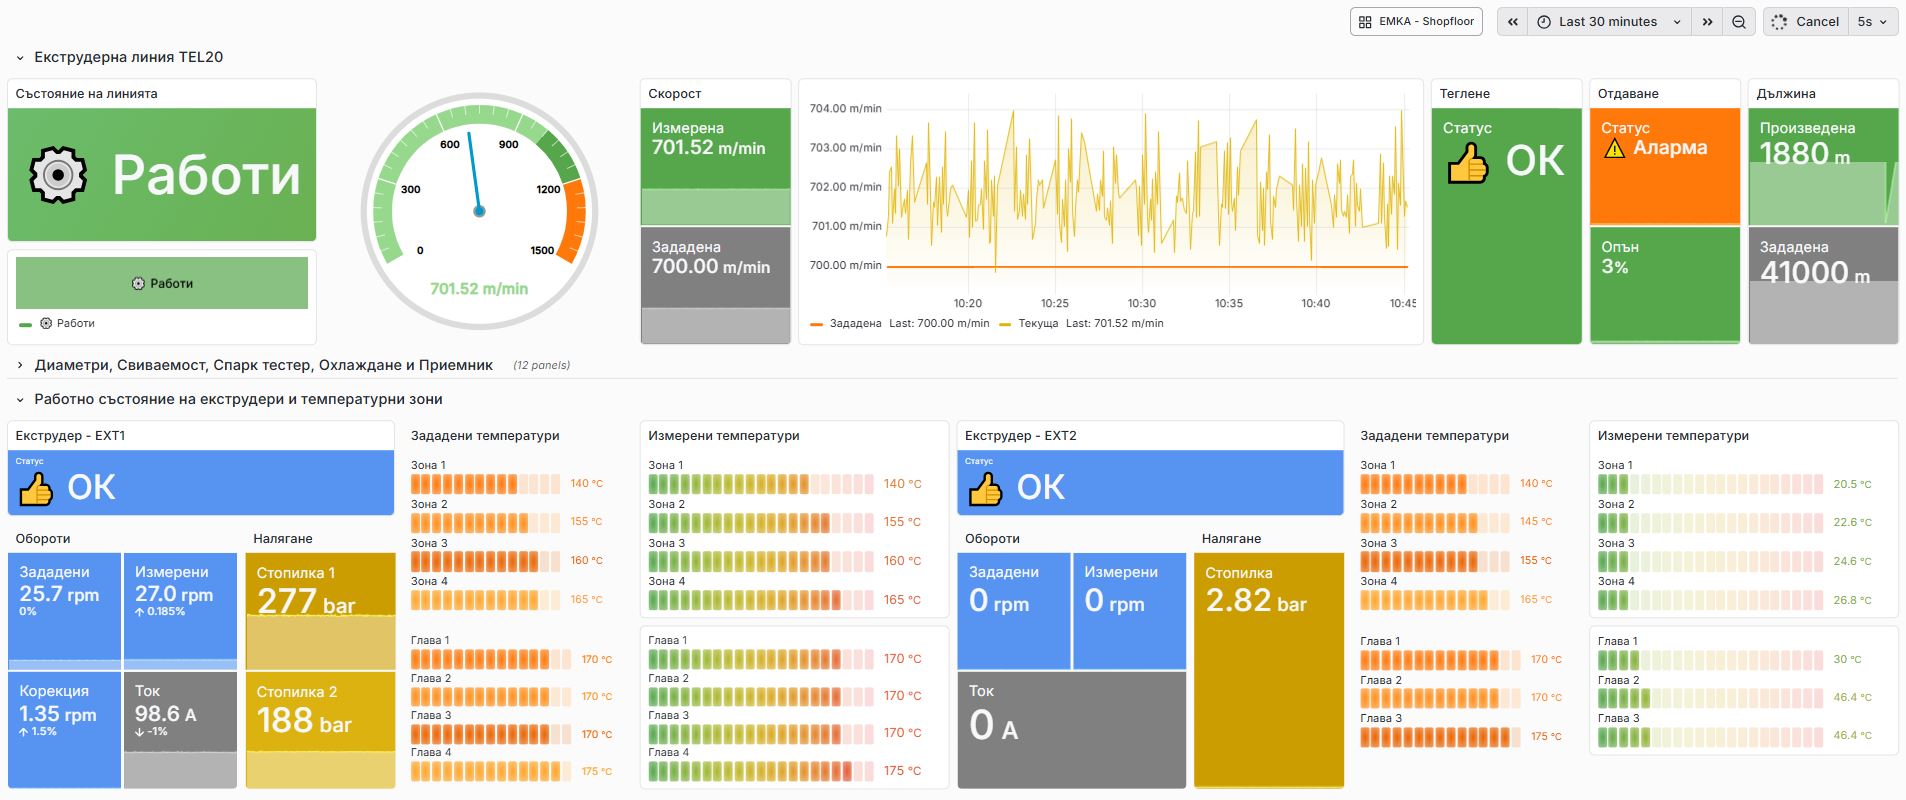The width and height of the screenshot is (1906, 800).
Task: Open the Last 30 minutes time picker
Action: pos(1609,21)
